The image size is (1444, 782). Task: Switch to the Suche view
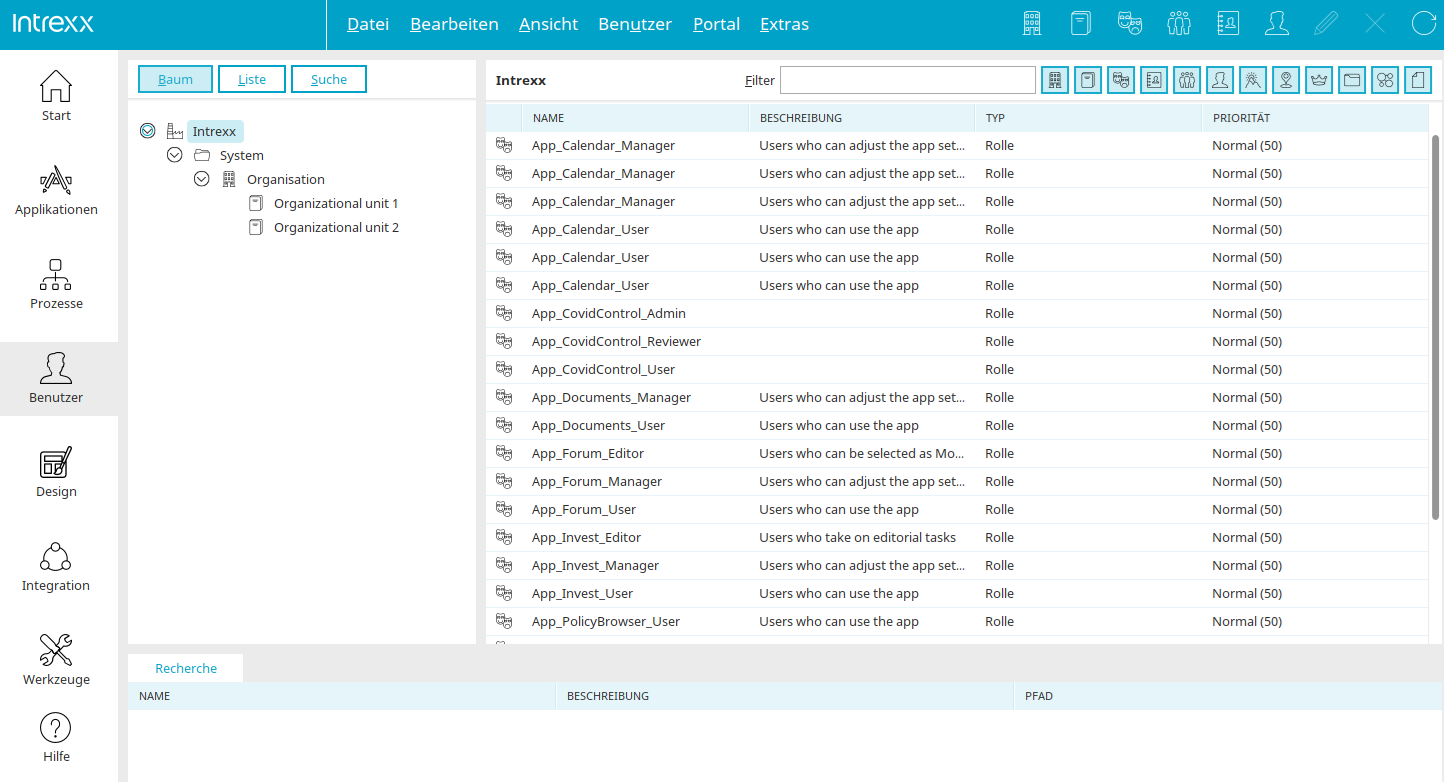point(329,79)
